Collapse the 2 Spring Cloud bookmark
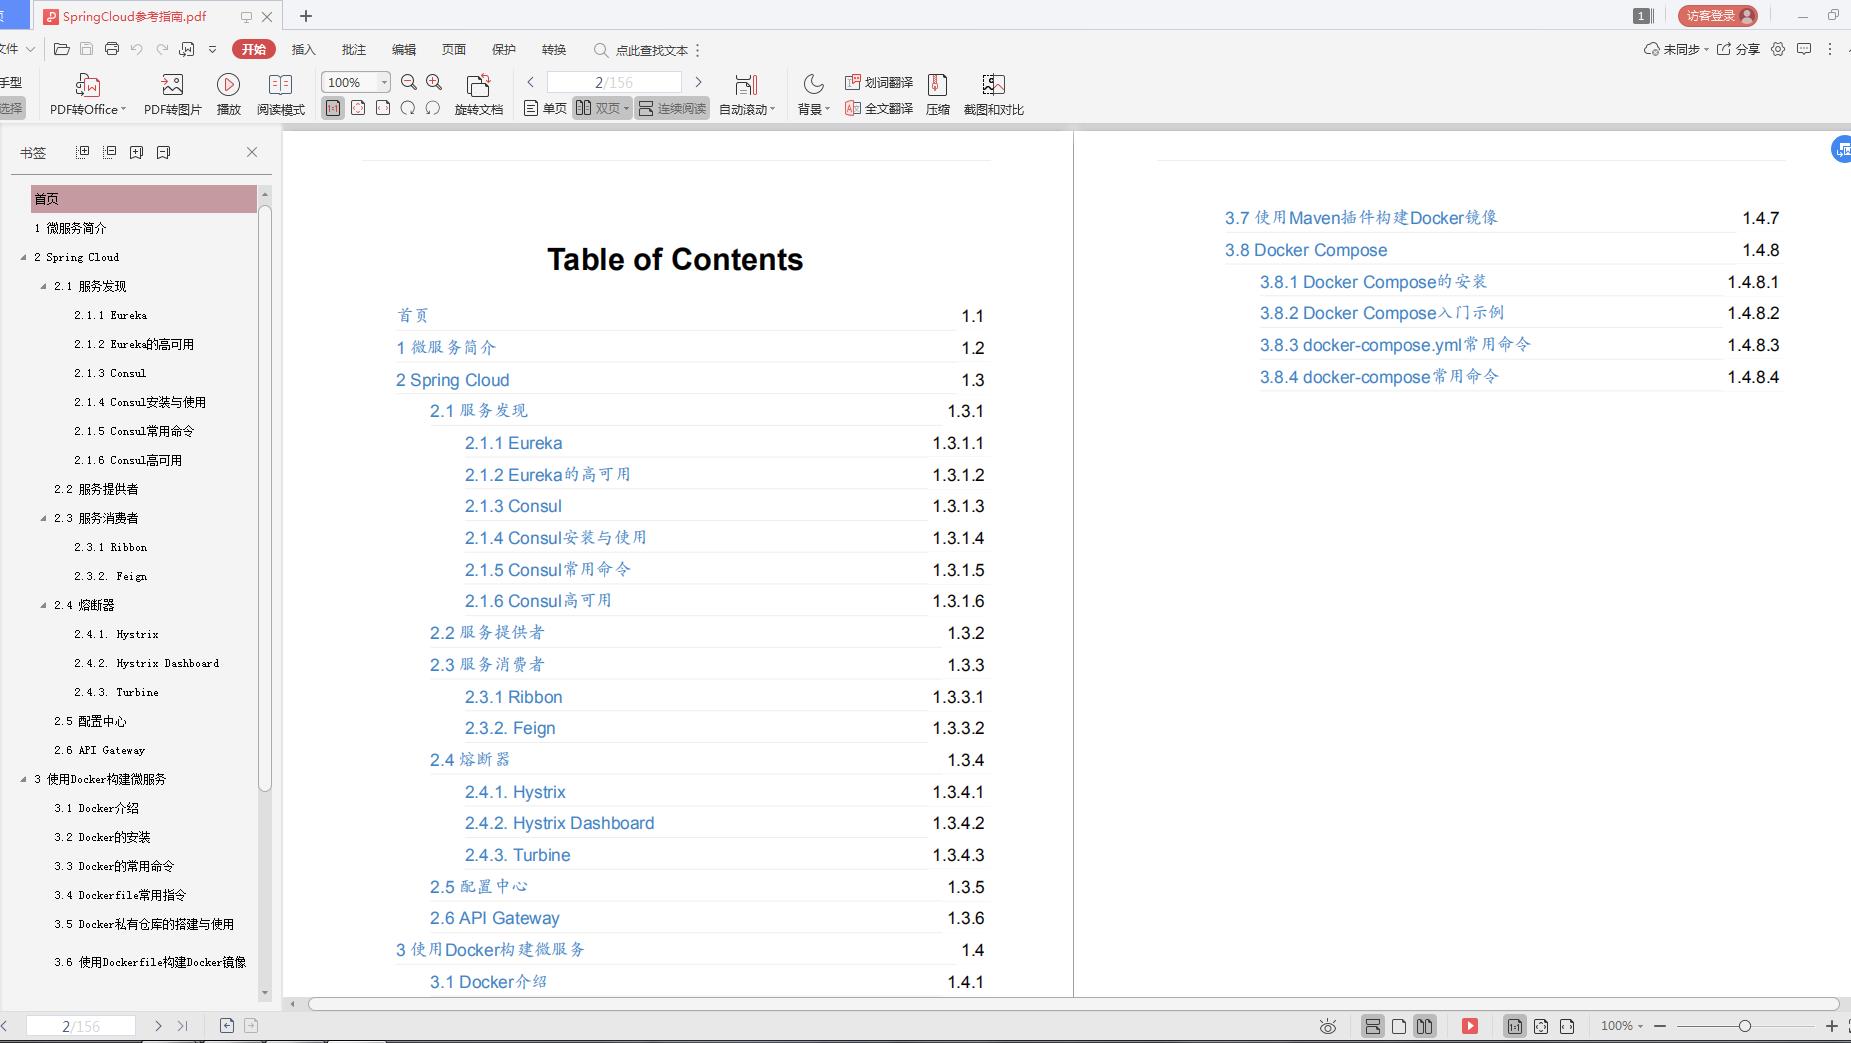1851x1043 pixels. click(x=24, y=257)
